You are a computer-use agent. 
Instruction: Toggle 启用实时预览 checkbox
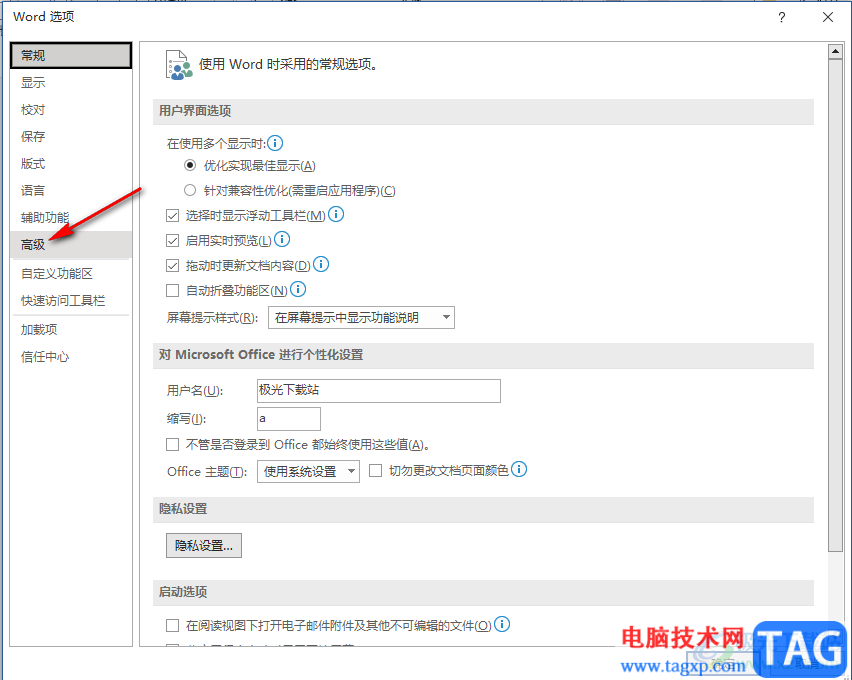[x=172, y=240]
